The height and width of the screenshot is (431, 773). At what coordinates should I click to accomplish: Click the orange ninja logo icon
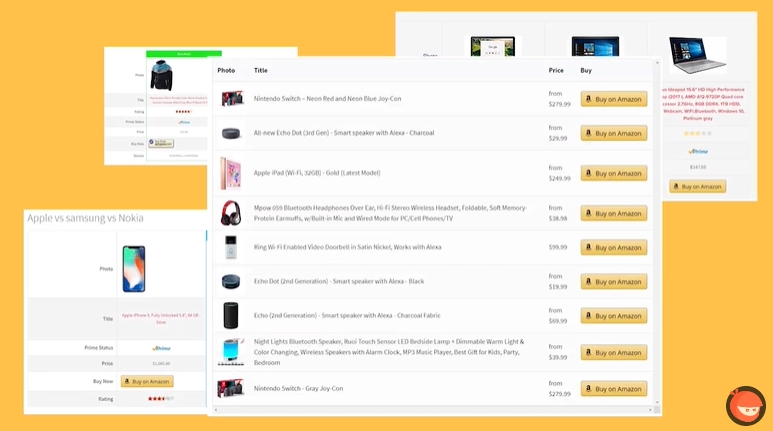(745, 406)
